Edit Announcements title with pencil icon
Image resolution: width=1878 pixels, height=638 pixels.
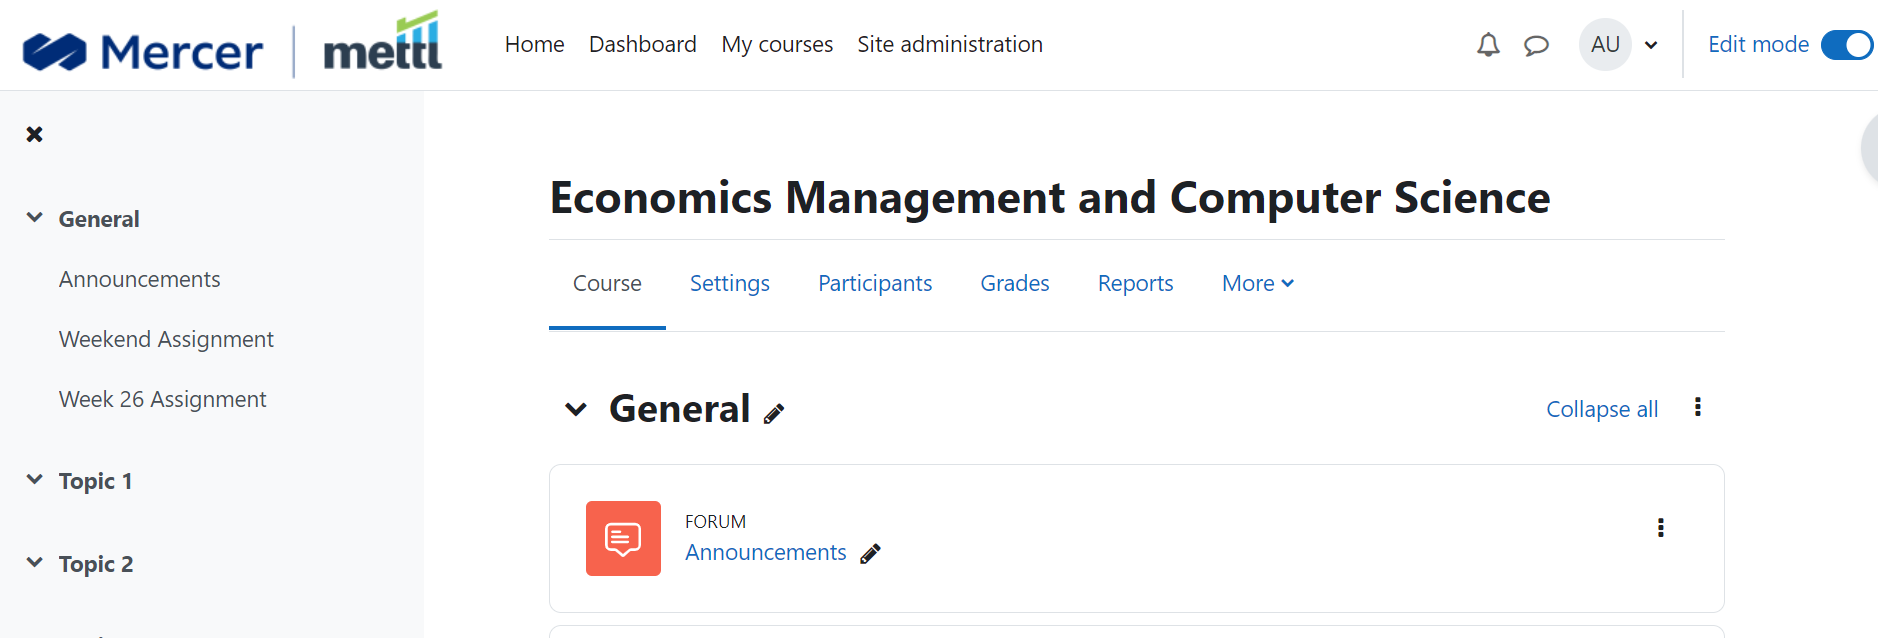click(x=870, y=553)
